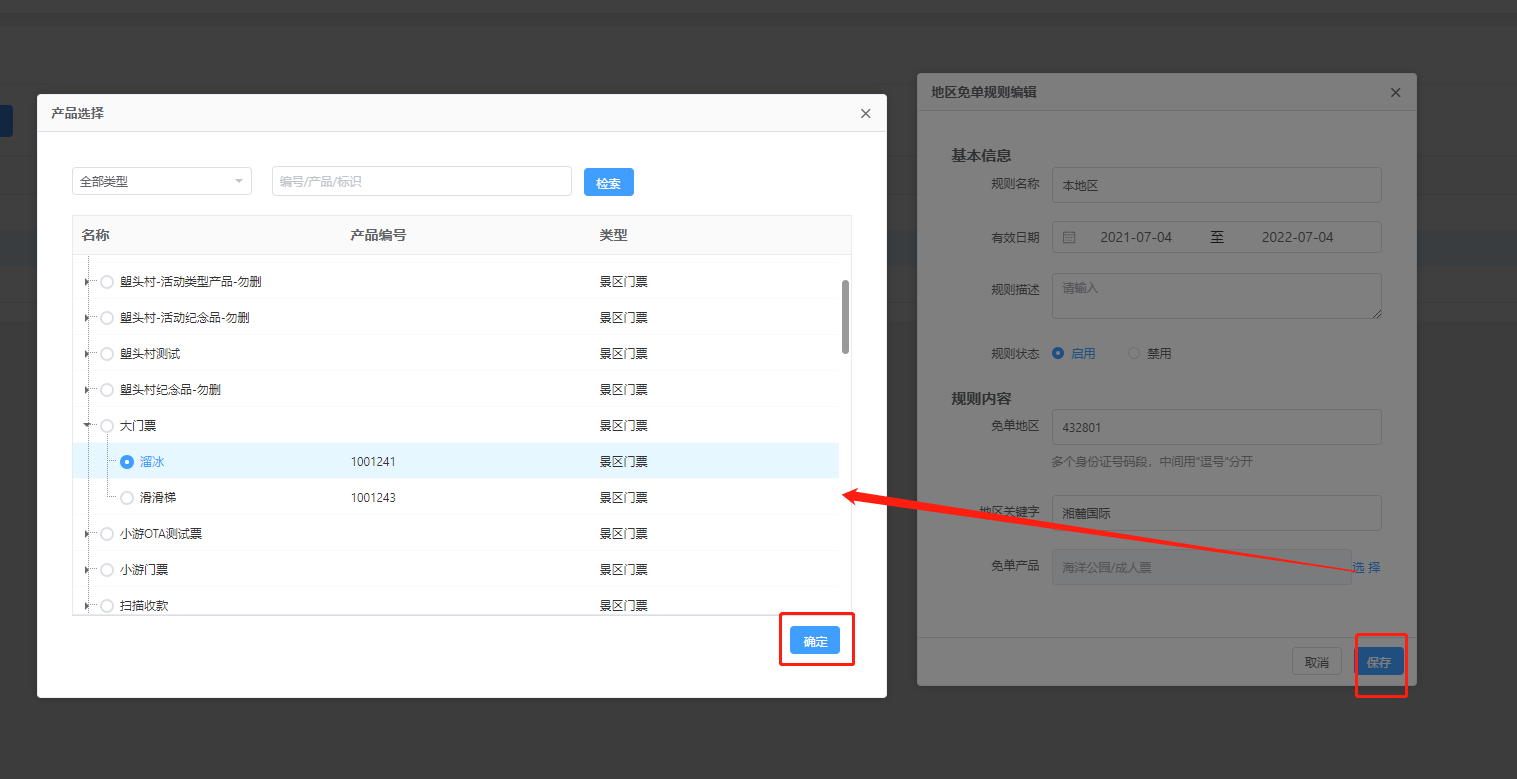1517x779 pixels.
Task: Click the 选择 link beside 免单产品
Action: (1367, 567)
